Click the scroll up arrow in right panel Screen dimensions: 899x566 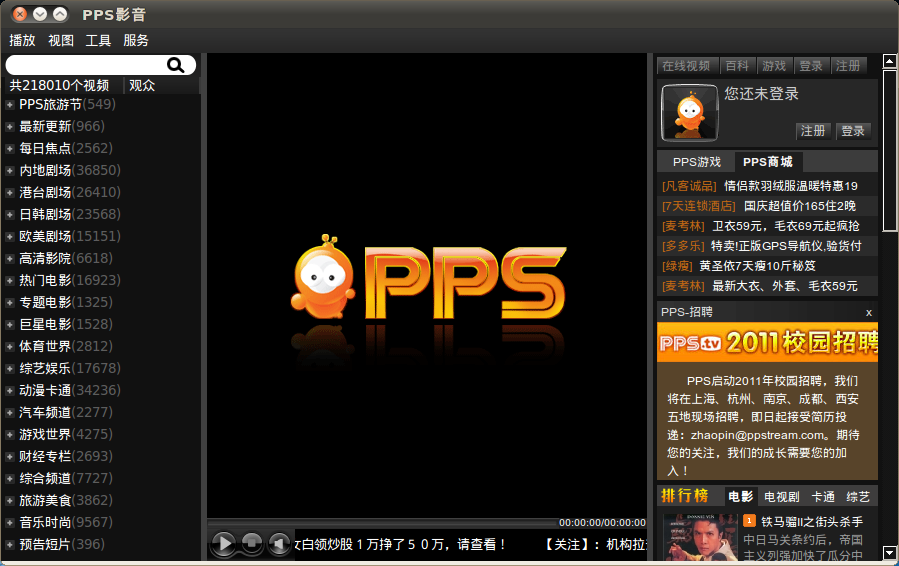[889, 61]
